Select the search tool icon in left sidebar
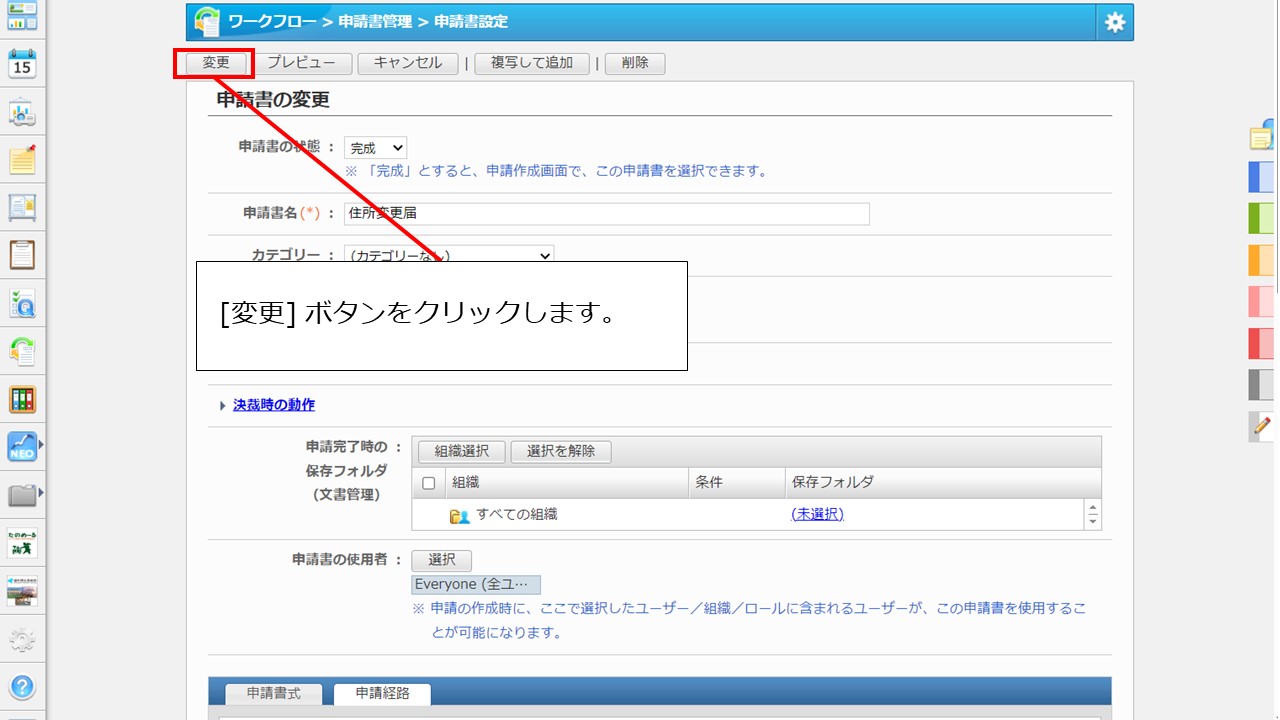This screenshot has width=1280, height=720. pyautogui.click(x=20, y=302)
